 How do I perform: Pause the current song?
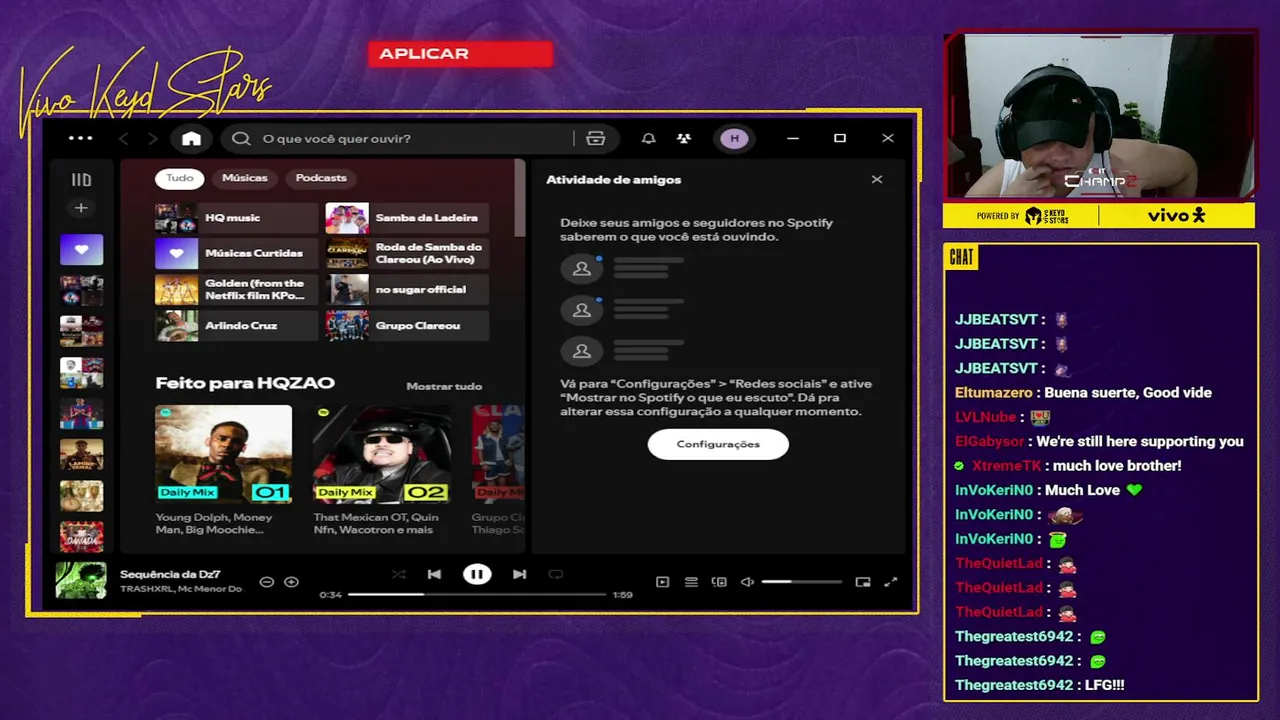pos(477,574)
